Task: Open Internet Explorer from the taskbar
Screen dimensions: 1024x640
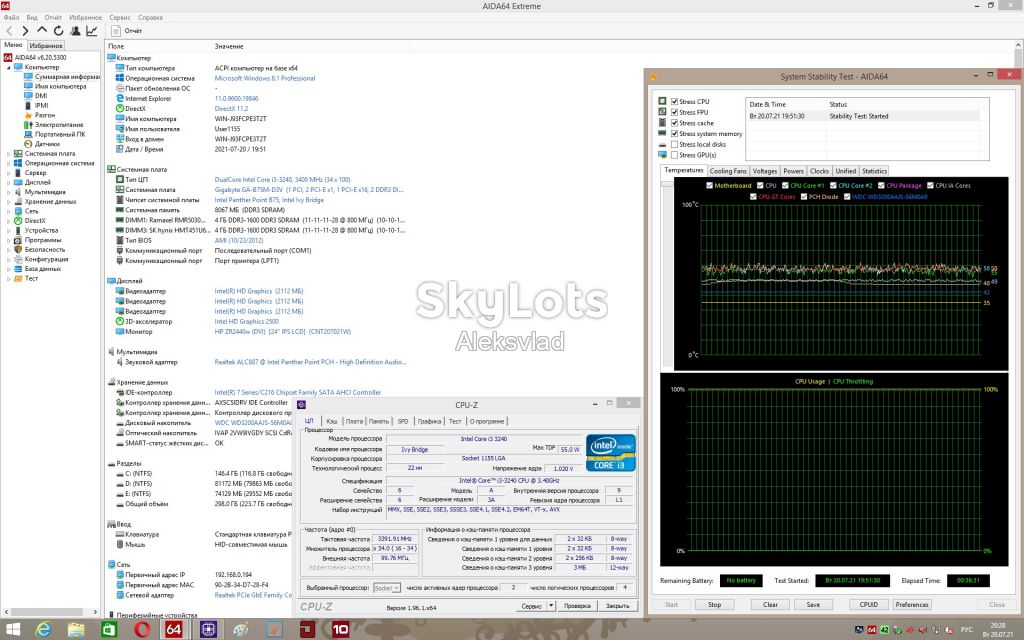Action: coord(44,630)
